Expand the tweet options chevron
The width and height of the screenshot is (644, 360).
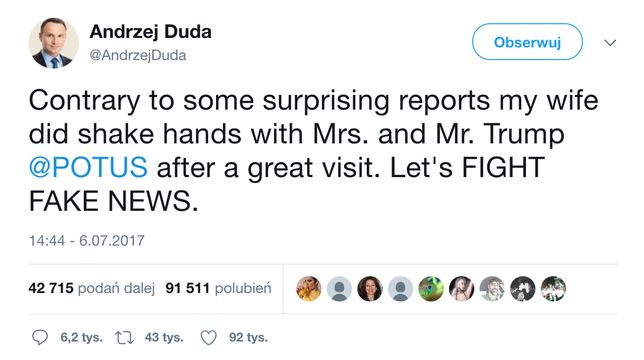click(x=610, y=42)
